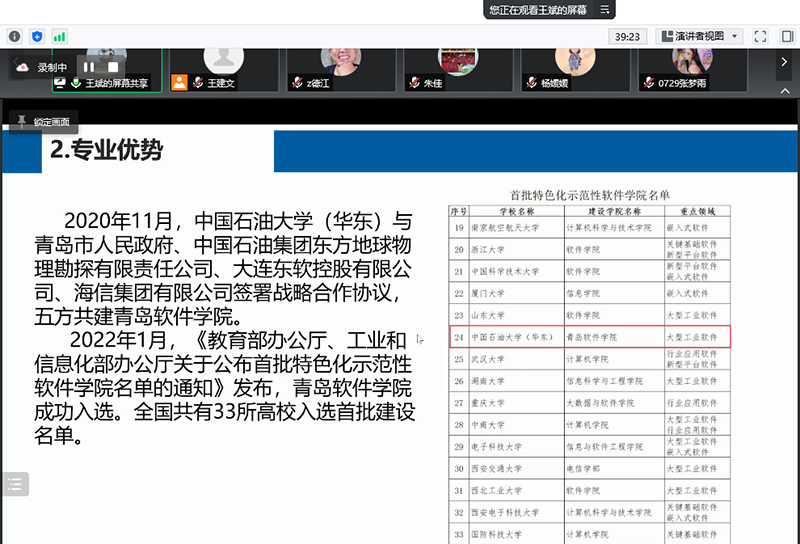Open the outline list icon at lower left

(15, 484)
